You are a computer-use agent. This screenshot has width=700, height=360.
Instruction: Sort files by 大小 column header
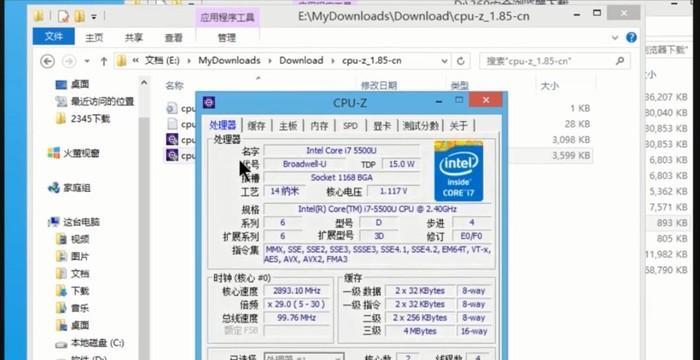pos(550,86)
